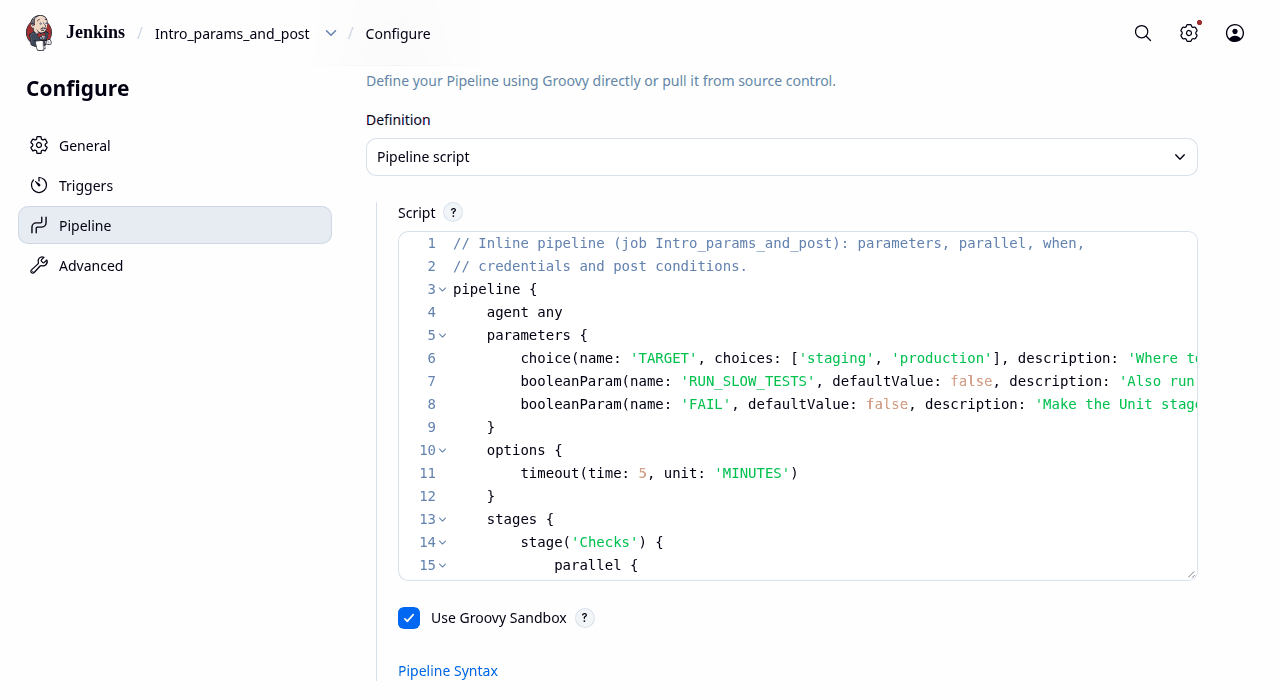Click the script editor resize handle
Viewport: 1280px width, 700px height.
(x=1191, y=574)
